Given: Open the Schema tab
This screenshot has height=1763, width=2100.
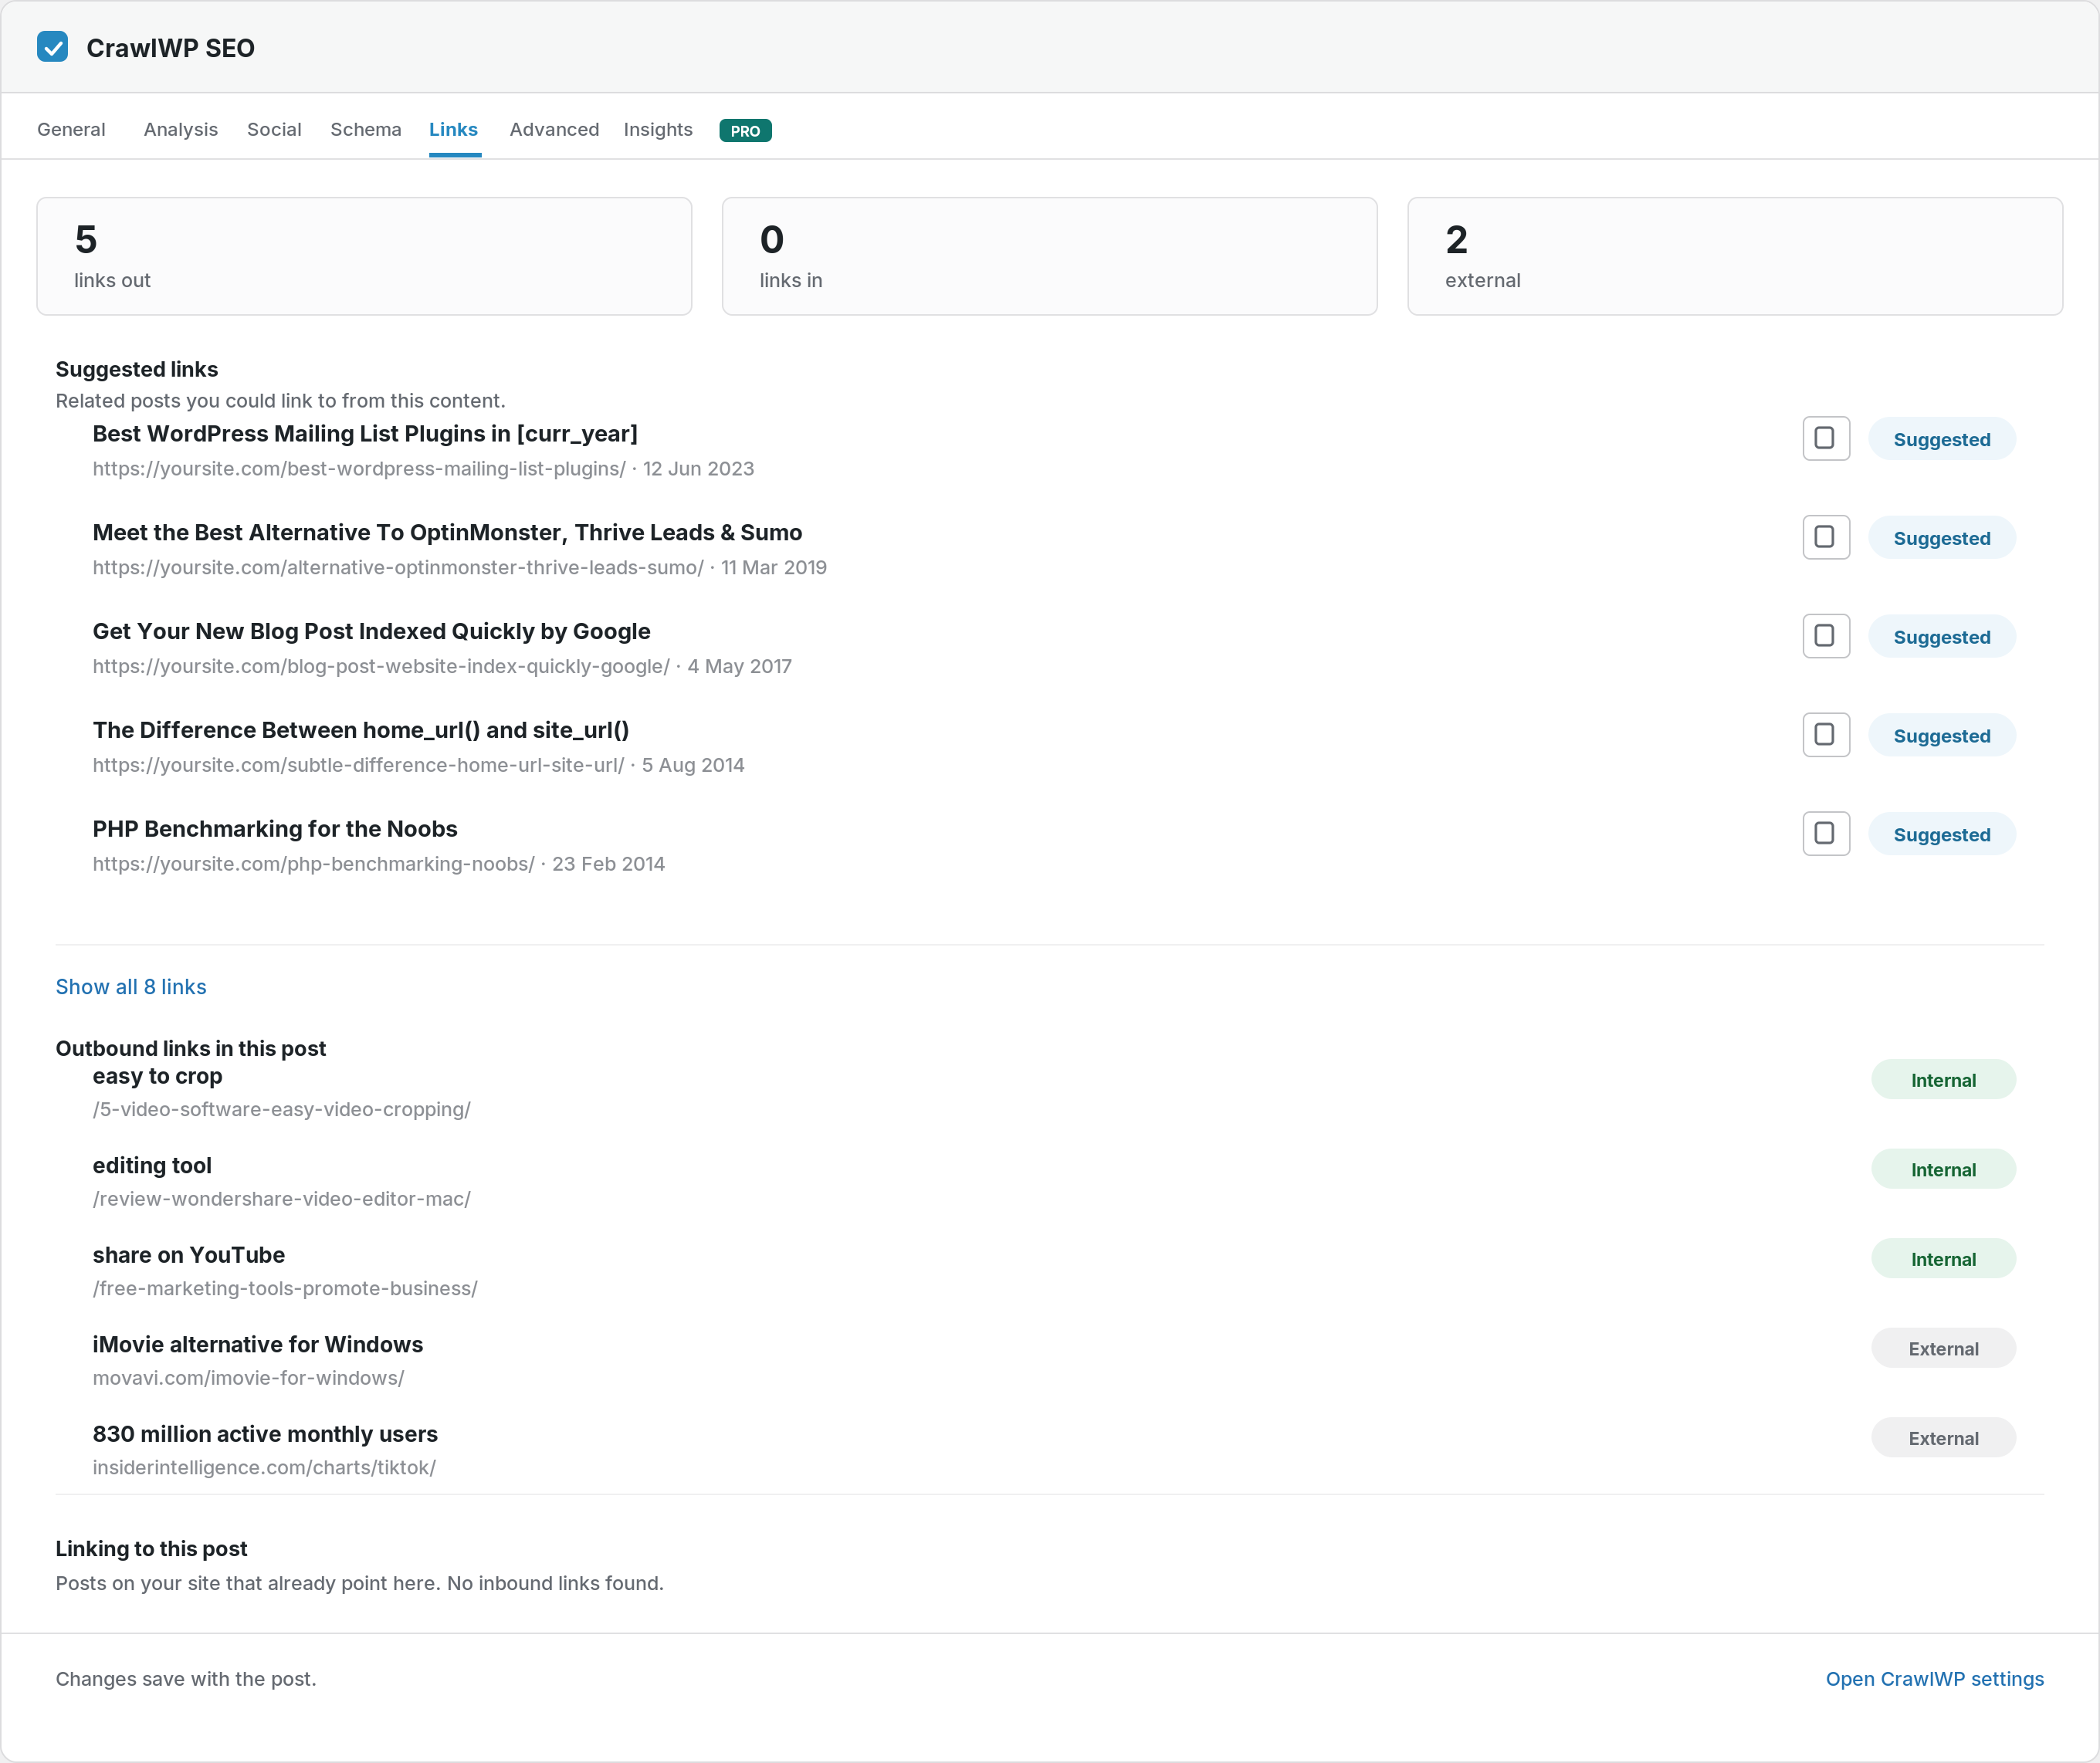Looking at the screenshot, I should pos(366,129).
